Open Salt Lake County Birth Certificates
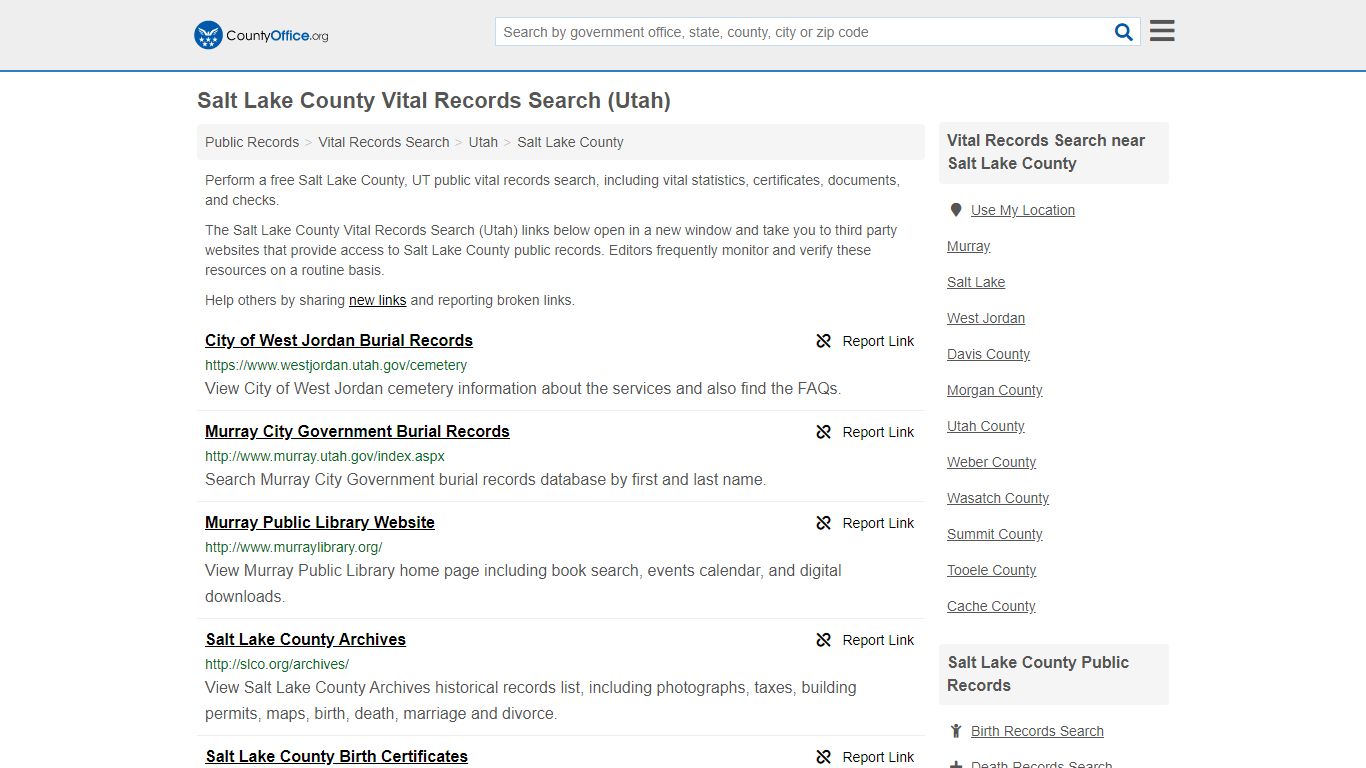Viewport: 1366px width, 768px height. coord(337,756)
